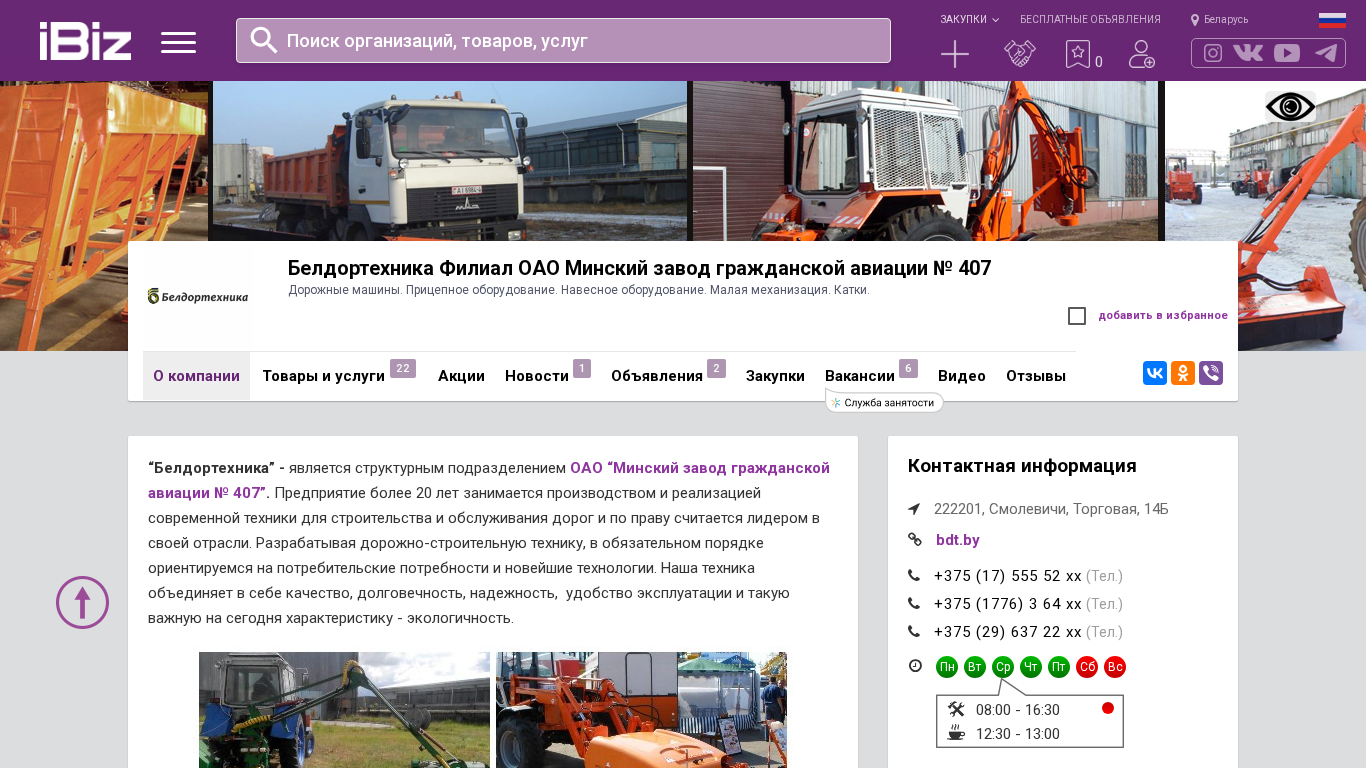Click the Russian flag language icon

pyautogui.click(x=1332, y=20)
